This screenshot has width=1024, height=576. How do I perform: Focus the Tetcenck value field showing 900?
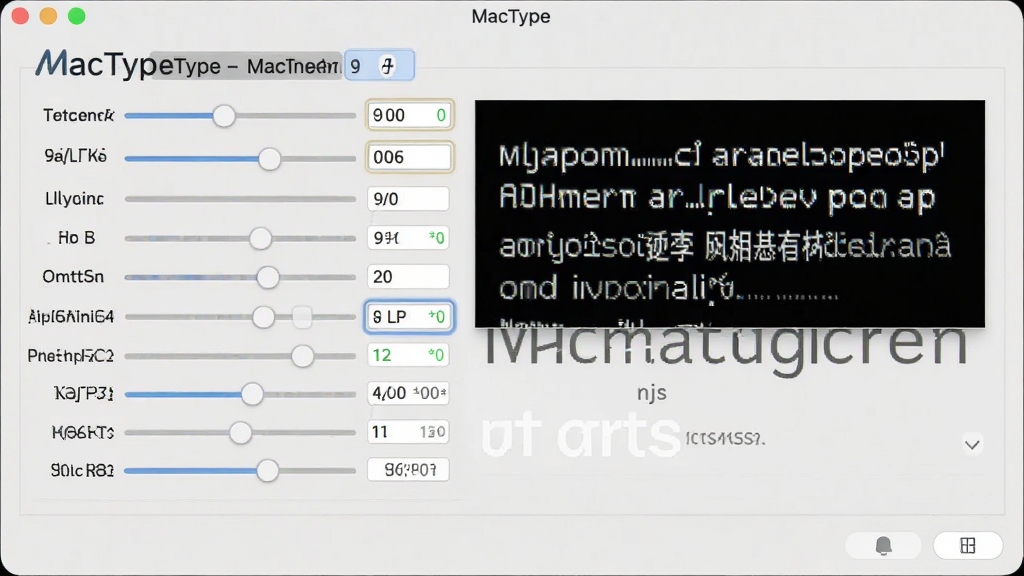click(409, 116)
